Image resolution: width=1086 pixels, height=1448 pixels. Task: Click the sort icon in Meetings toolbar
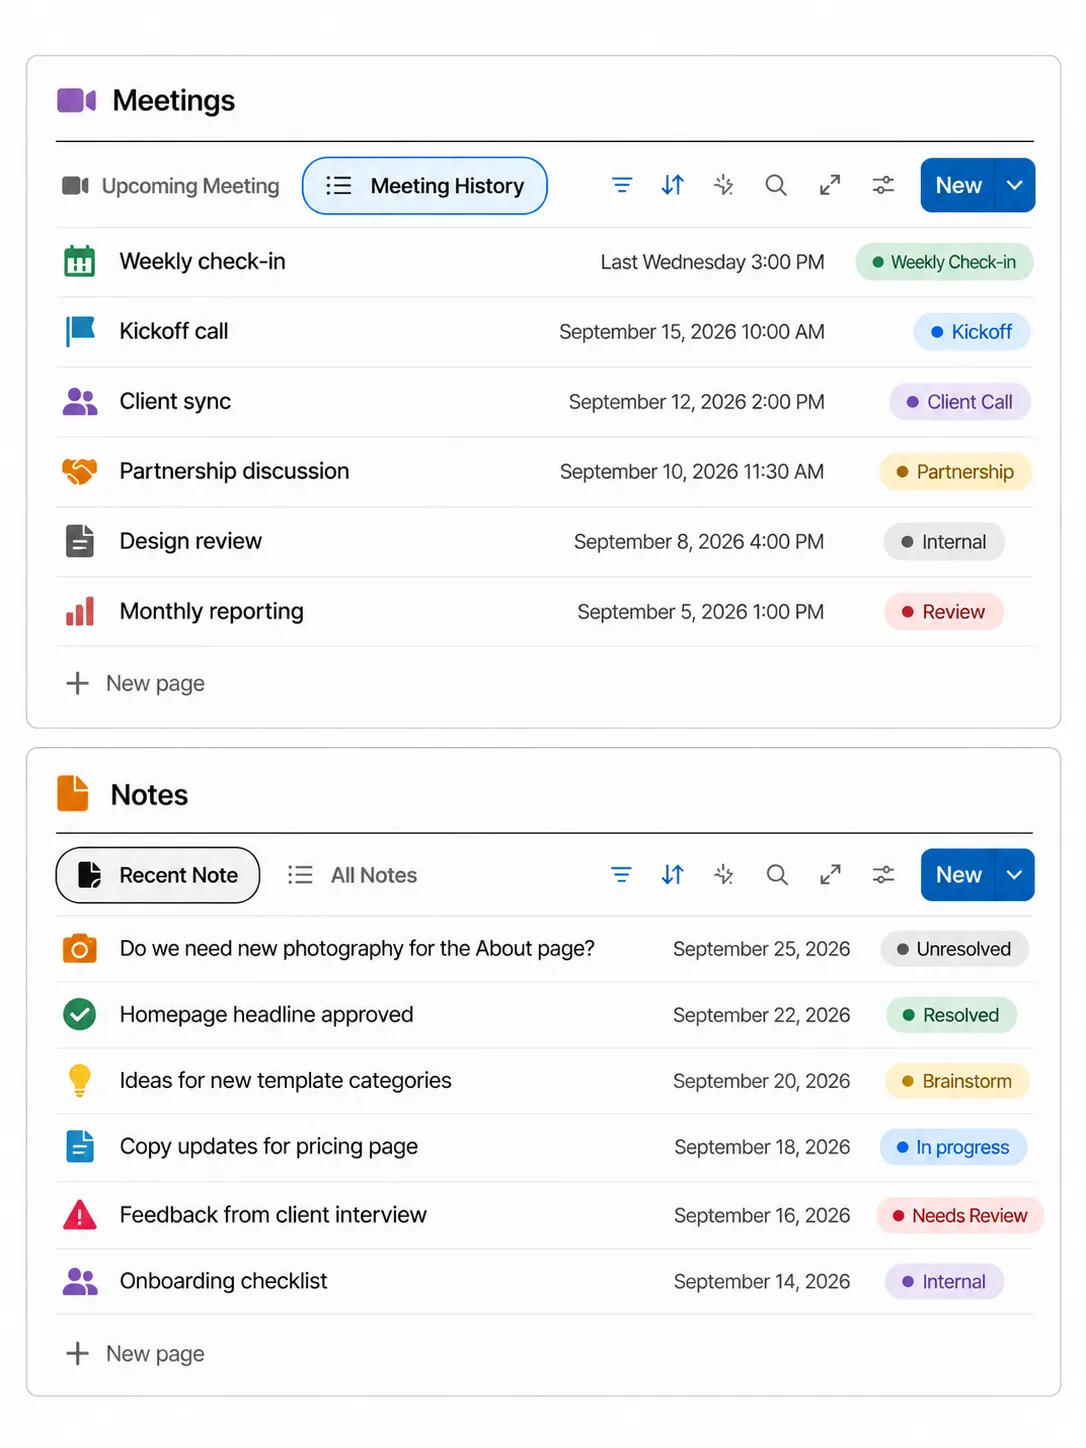(x=673, y=185)
